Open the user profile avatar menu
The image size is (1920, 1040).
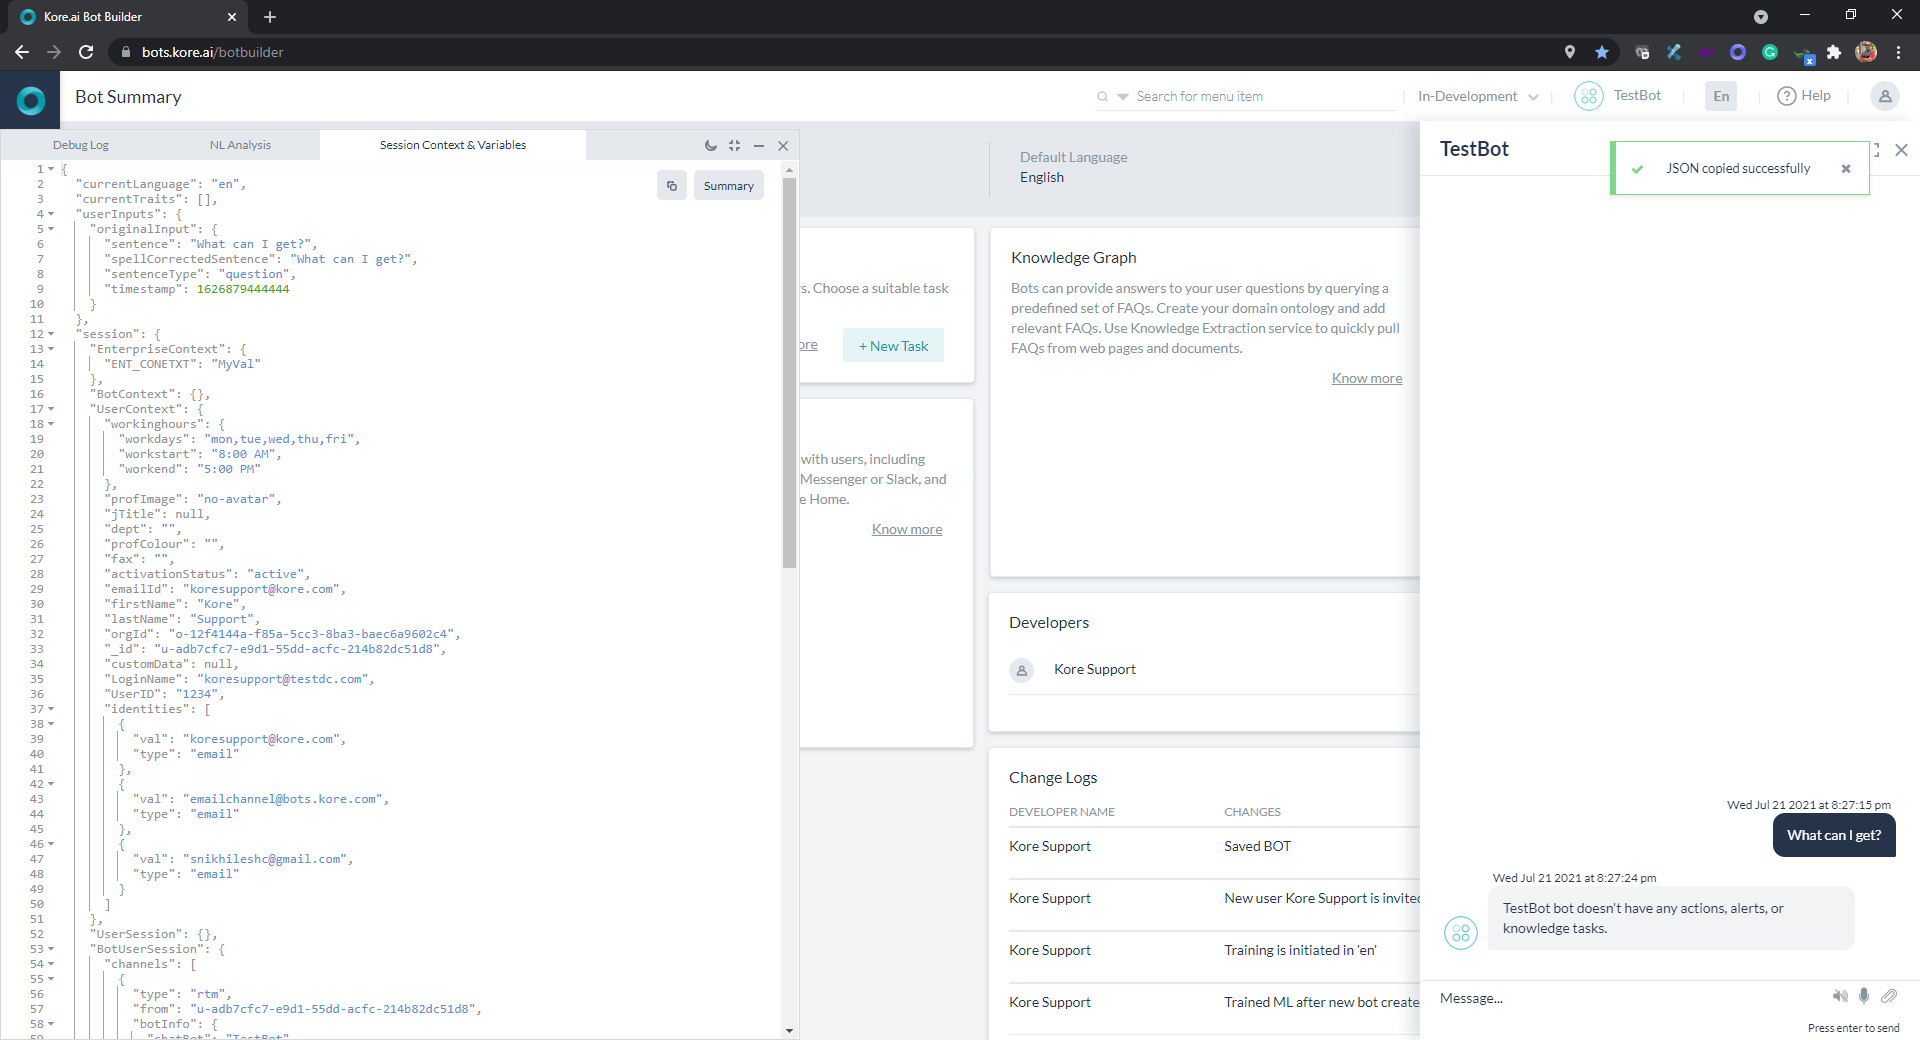tap(1885, 96)
